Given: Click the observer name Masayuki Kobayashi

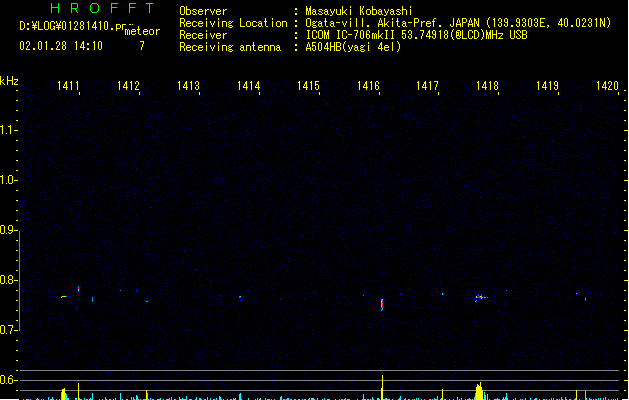Looking at the screenshot, I should tap(359, 11).
